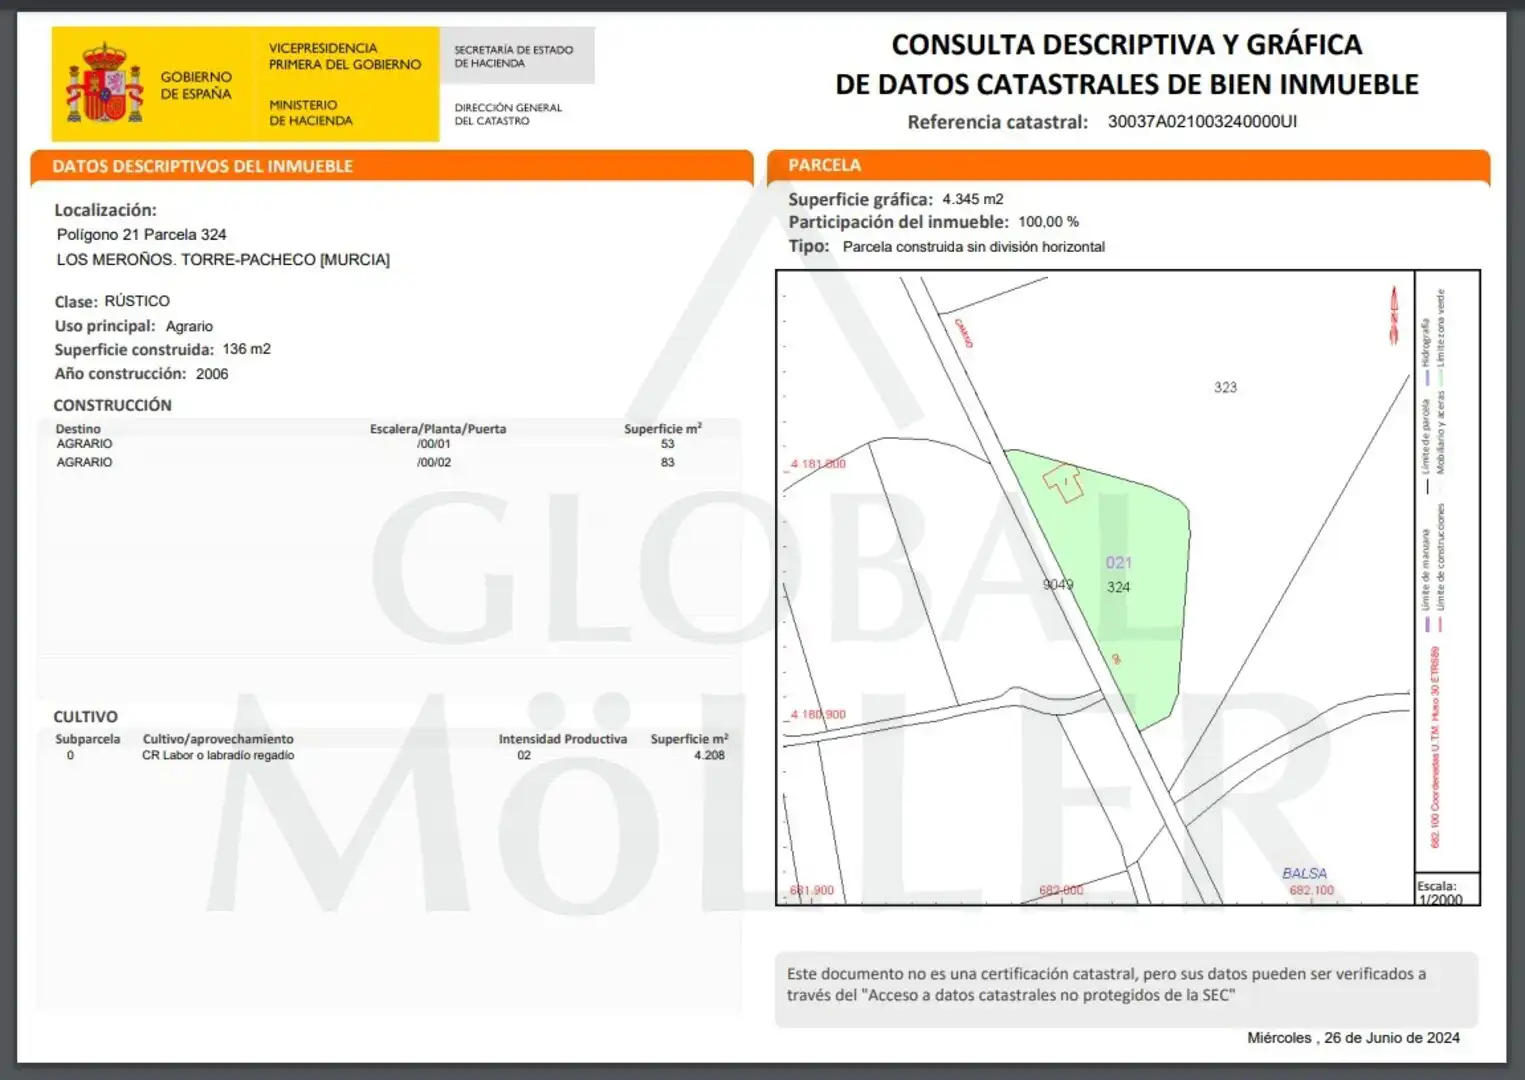This screenshot has width=1525, height=1080.
Task: Click the '100,00 %' participation value
Action: tap(1048, 222)
